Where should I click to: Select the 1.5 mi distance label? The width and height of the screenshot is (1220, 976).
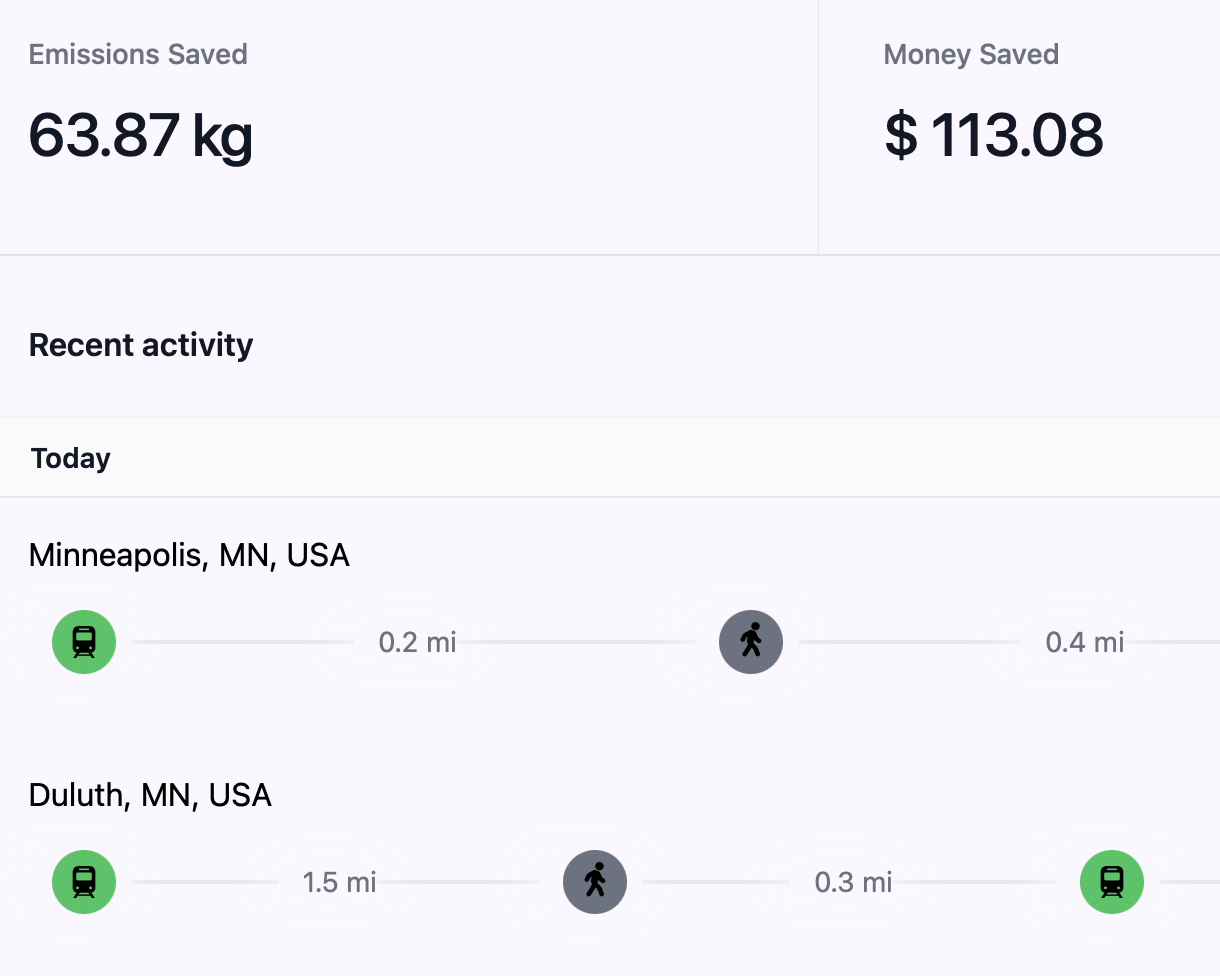(x=340, y=882)
